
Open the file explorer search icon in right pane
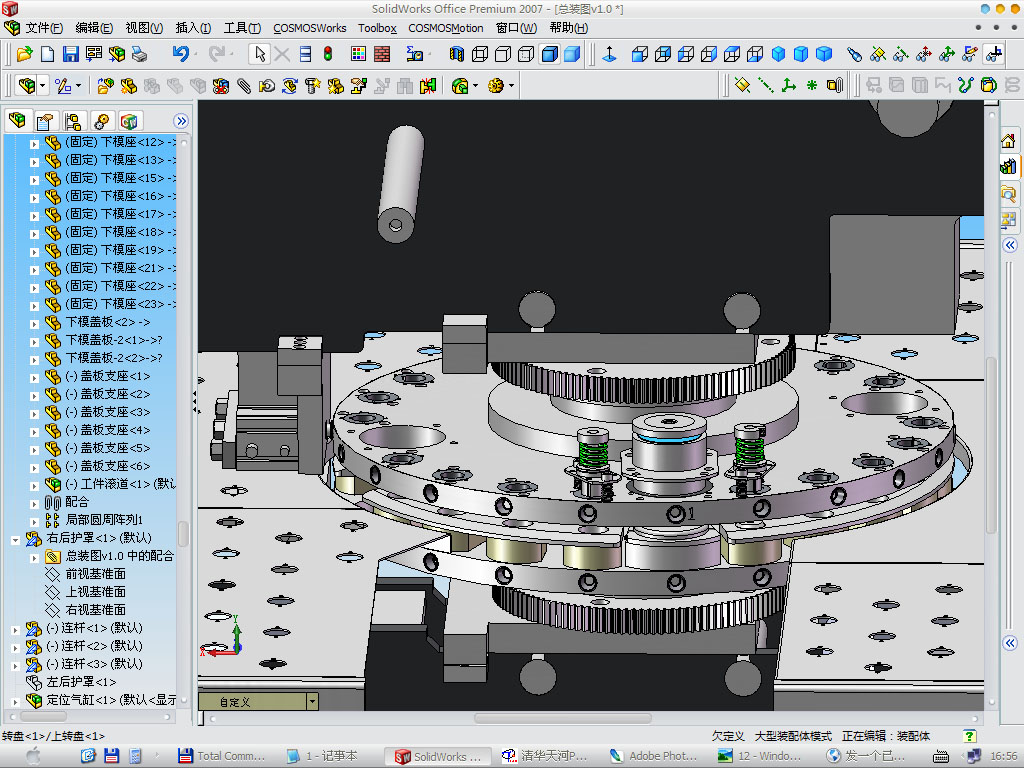1008,193
